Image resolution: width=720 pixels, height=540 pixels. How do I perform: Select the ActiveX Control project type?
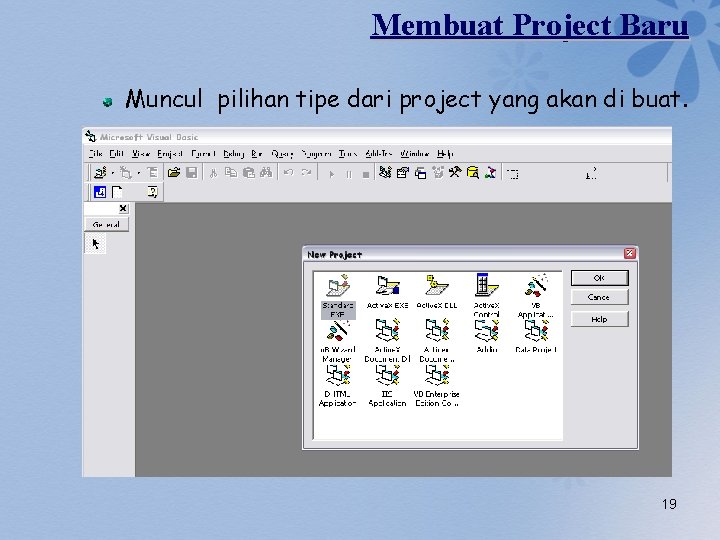point(487,295)
